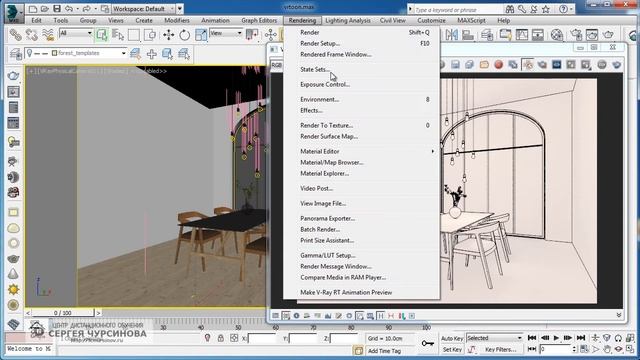Choose Render Setup... from Rendering menu
This screenshot has height=360, width=640.
click(x=320, y=43)
